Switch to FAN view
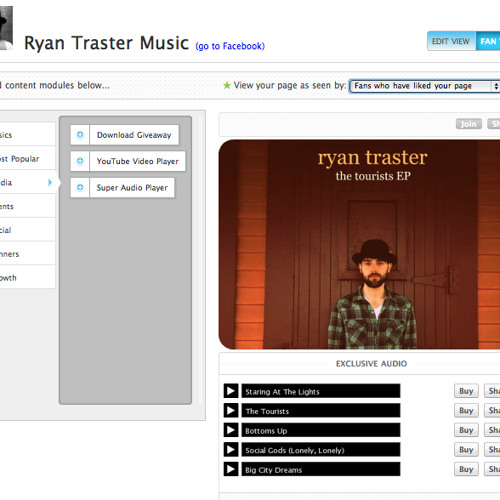The height and width of the screenshot is (500, 500). [x=488, y=41]
